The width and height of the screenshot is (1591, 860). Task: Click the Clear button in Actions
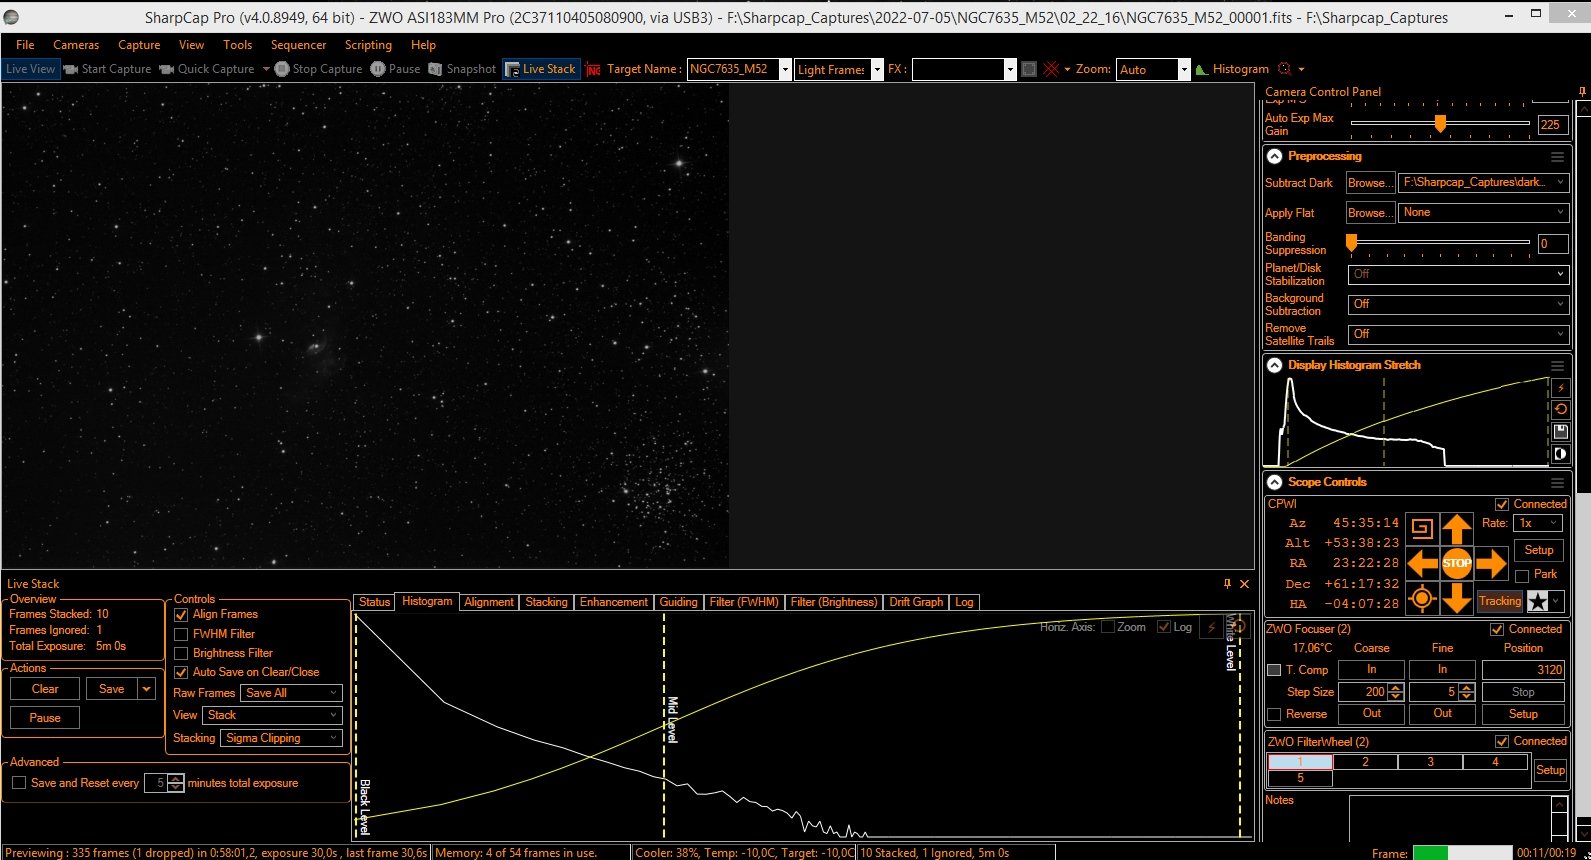tap(45, 689)
